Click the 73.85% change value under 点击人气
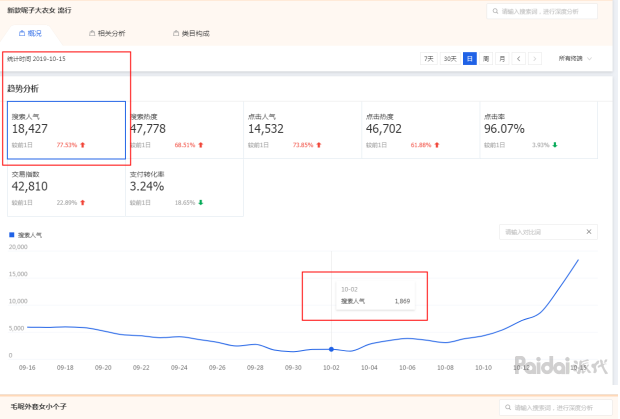The height and width of the screenshot is (419, 620). pyautogui.click(x=303, y=145)
